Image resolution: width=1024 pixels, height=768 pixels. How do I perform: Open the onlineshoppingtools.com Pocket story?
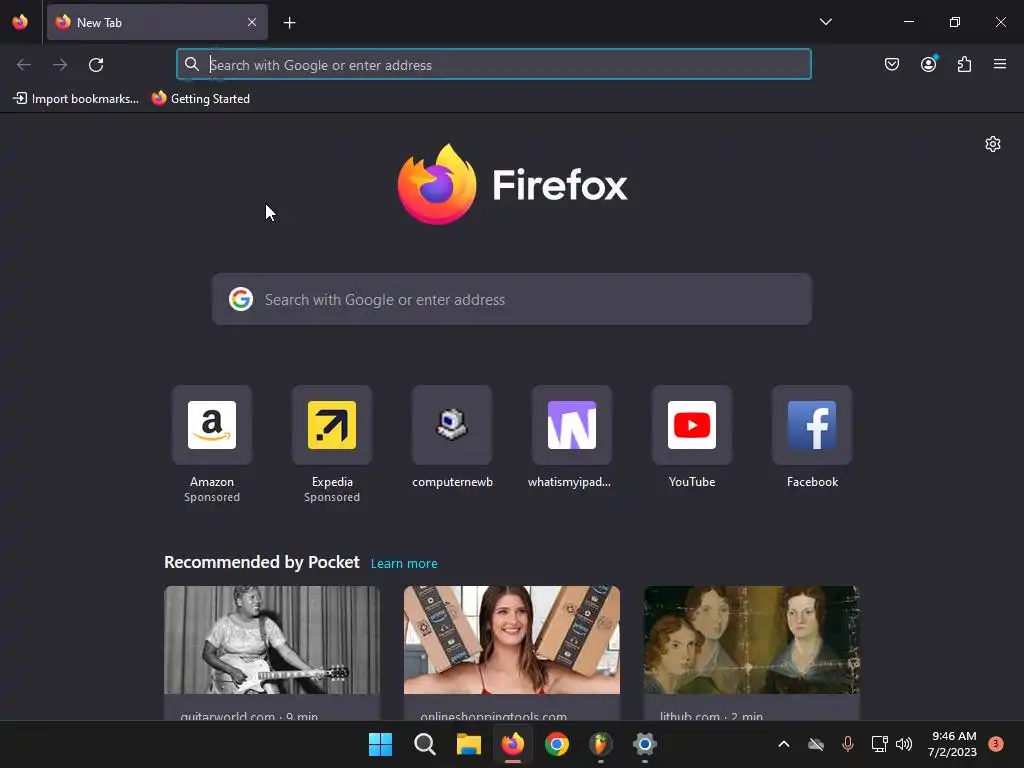(x=511, y=653)
